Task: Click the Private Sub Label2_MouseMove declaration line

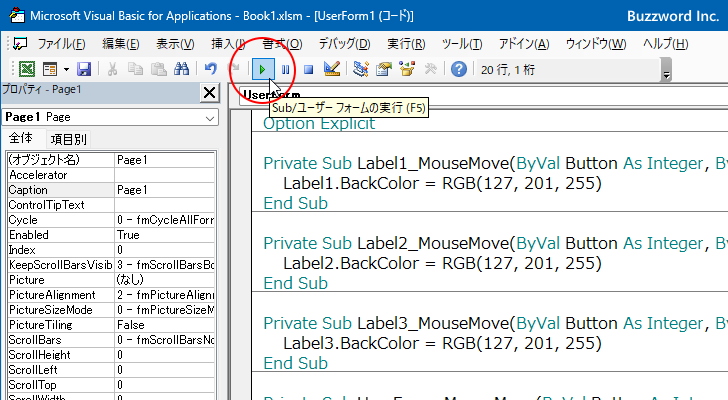Action: pos(495,243)
